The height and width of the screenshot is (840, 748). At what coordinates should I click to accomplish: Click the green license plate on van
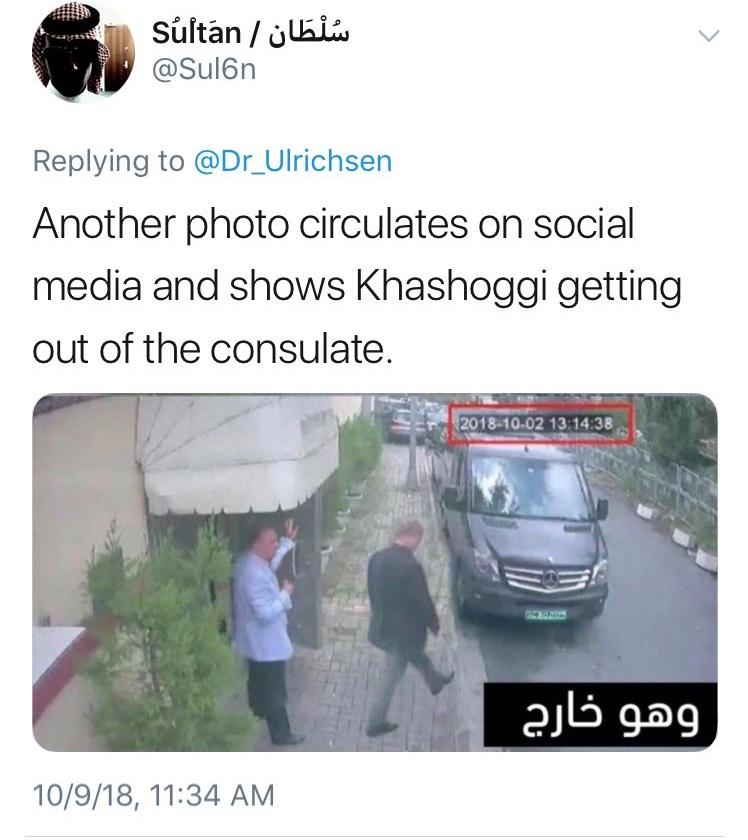pyautogui.click(x=545, y=614)
